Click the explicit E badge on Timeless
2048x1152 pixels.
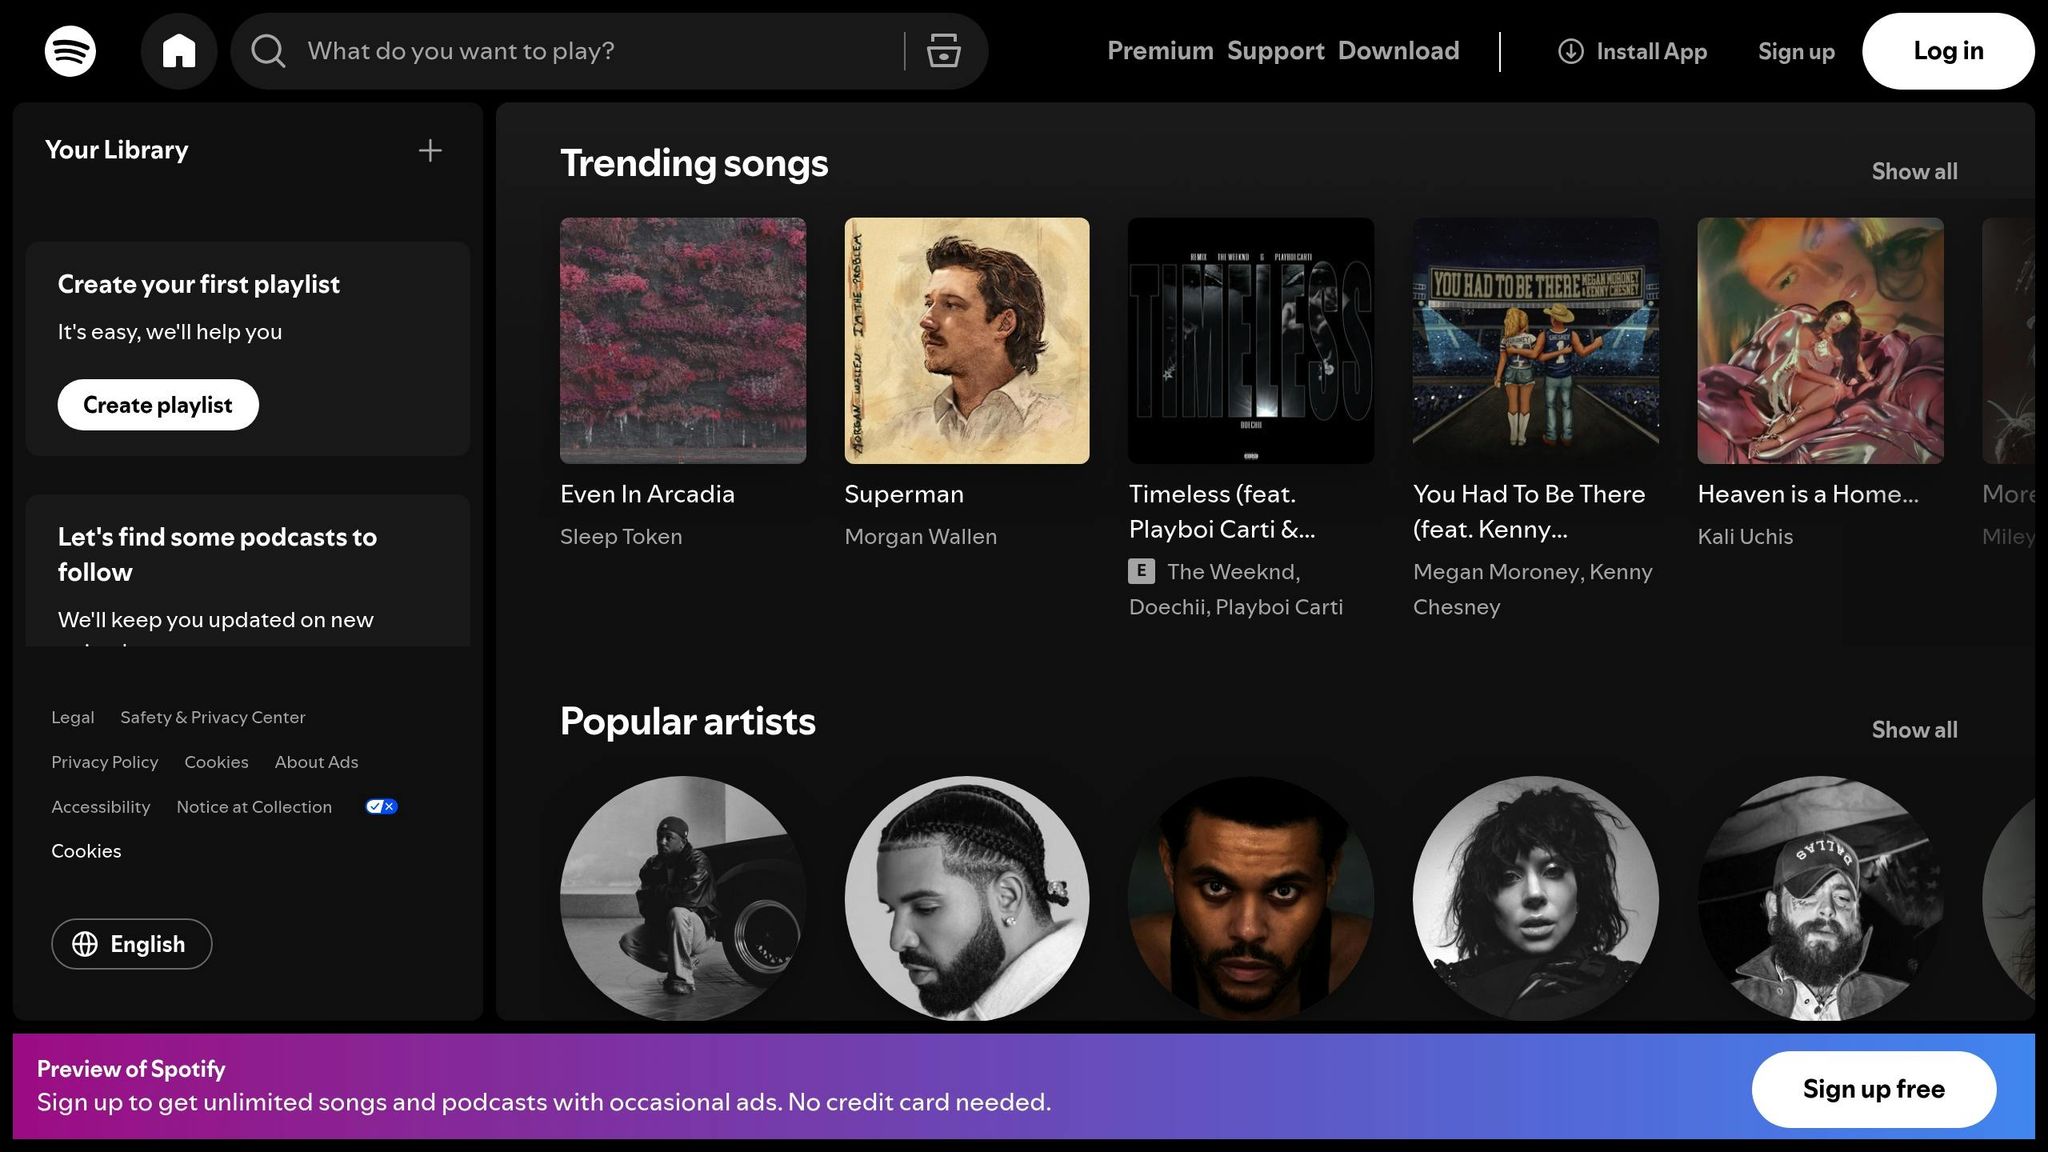[x=1141, y=571]
